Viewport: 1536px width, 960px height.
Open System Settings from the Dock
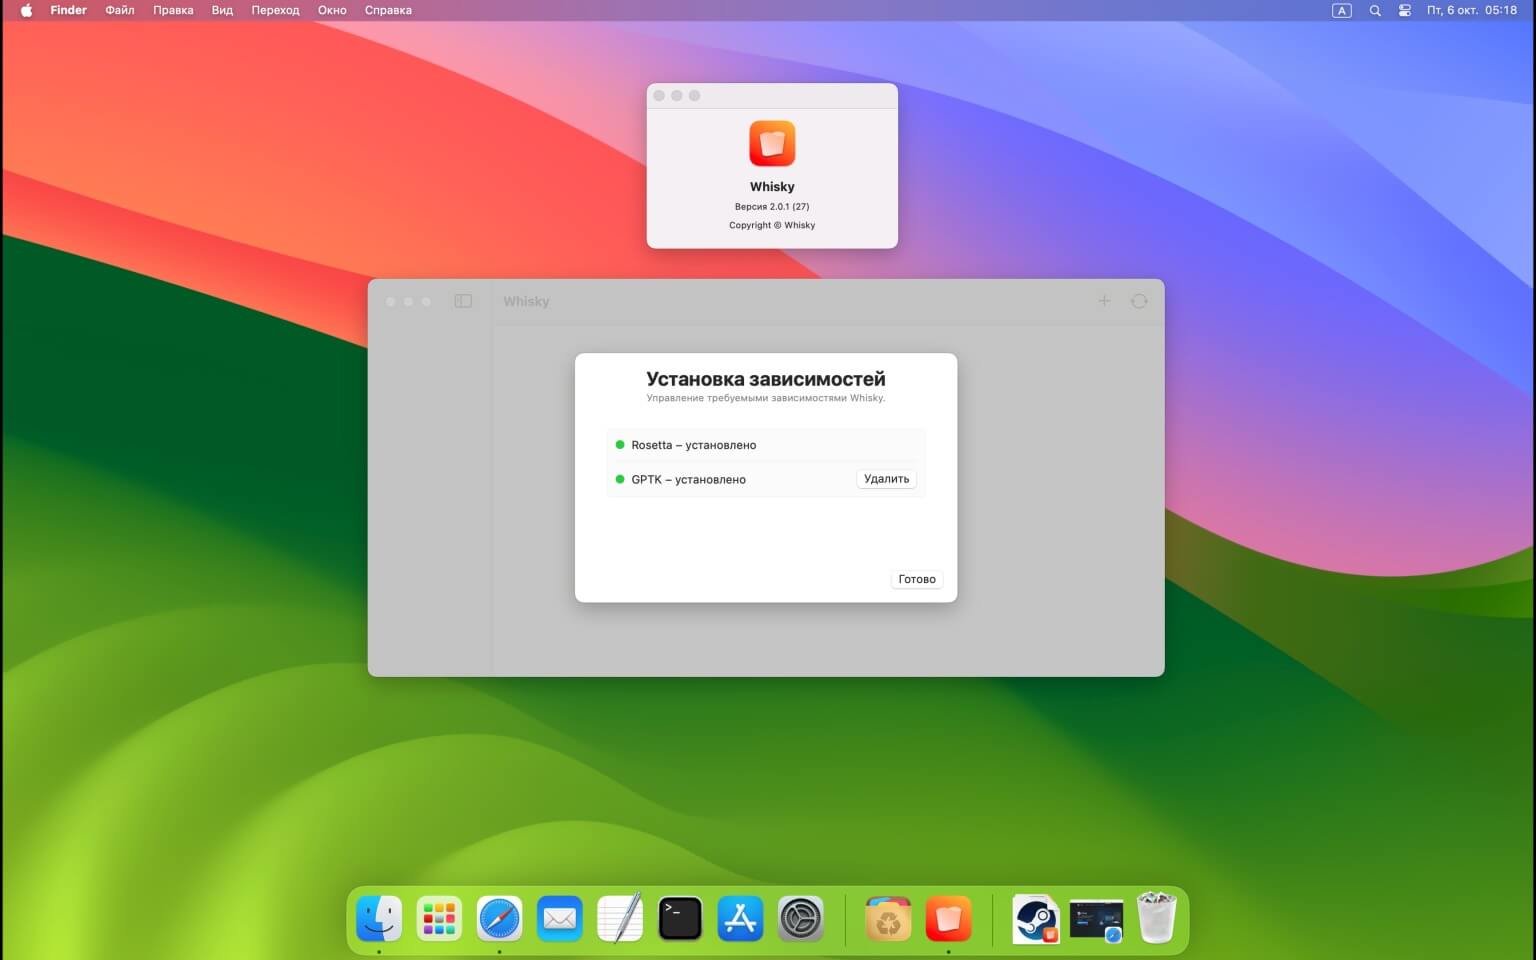point(800,918)
